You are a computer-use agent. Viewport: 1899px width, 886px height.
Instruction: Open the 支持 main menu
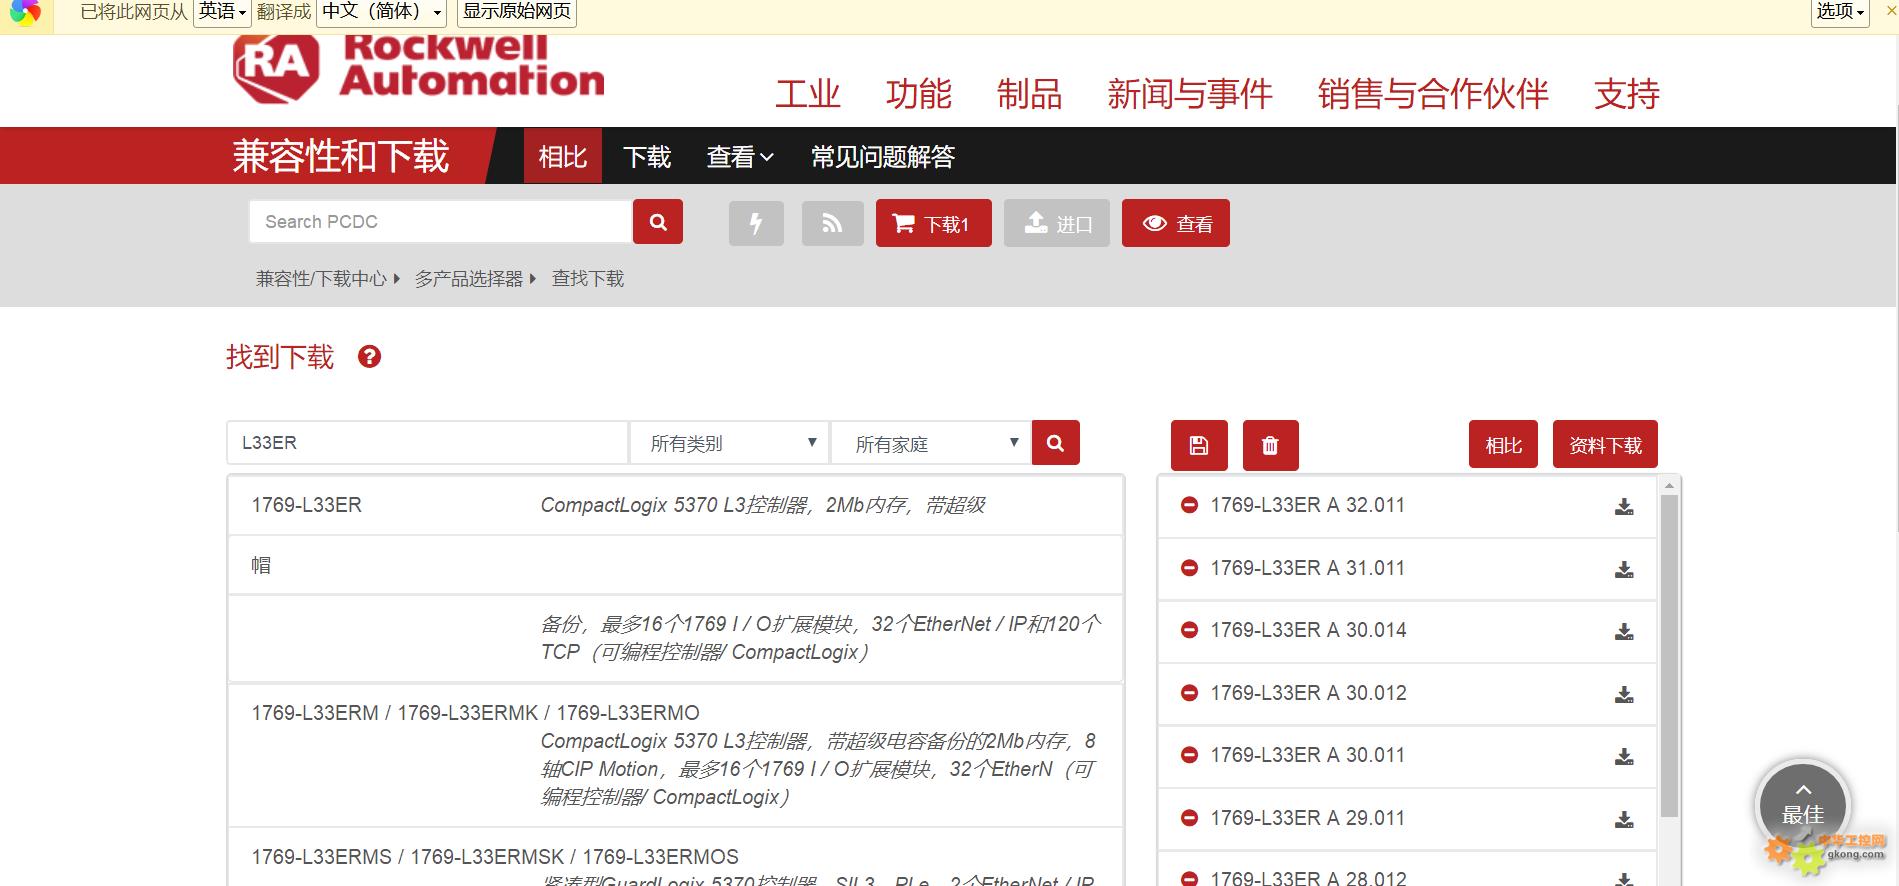point(1627,94)
